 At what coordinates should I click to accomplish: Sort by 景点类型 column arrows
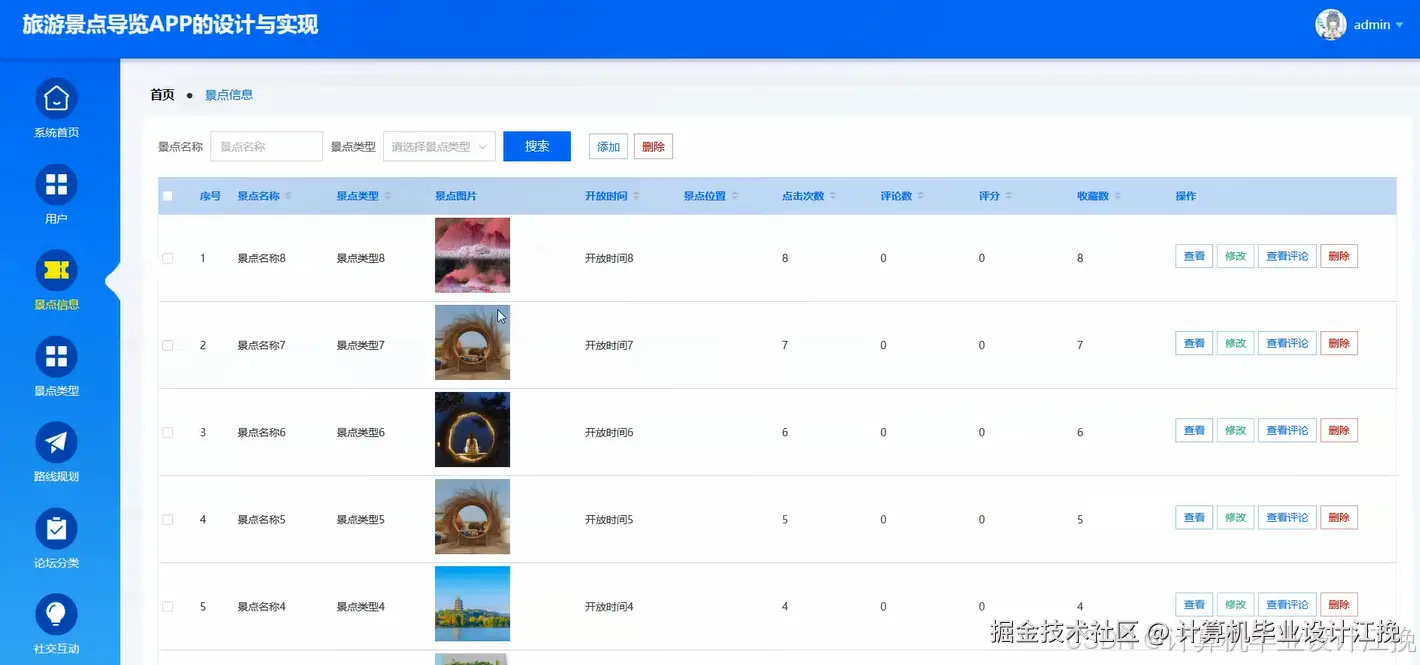point(388,196)
